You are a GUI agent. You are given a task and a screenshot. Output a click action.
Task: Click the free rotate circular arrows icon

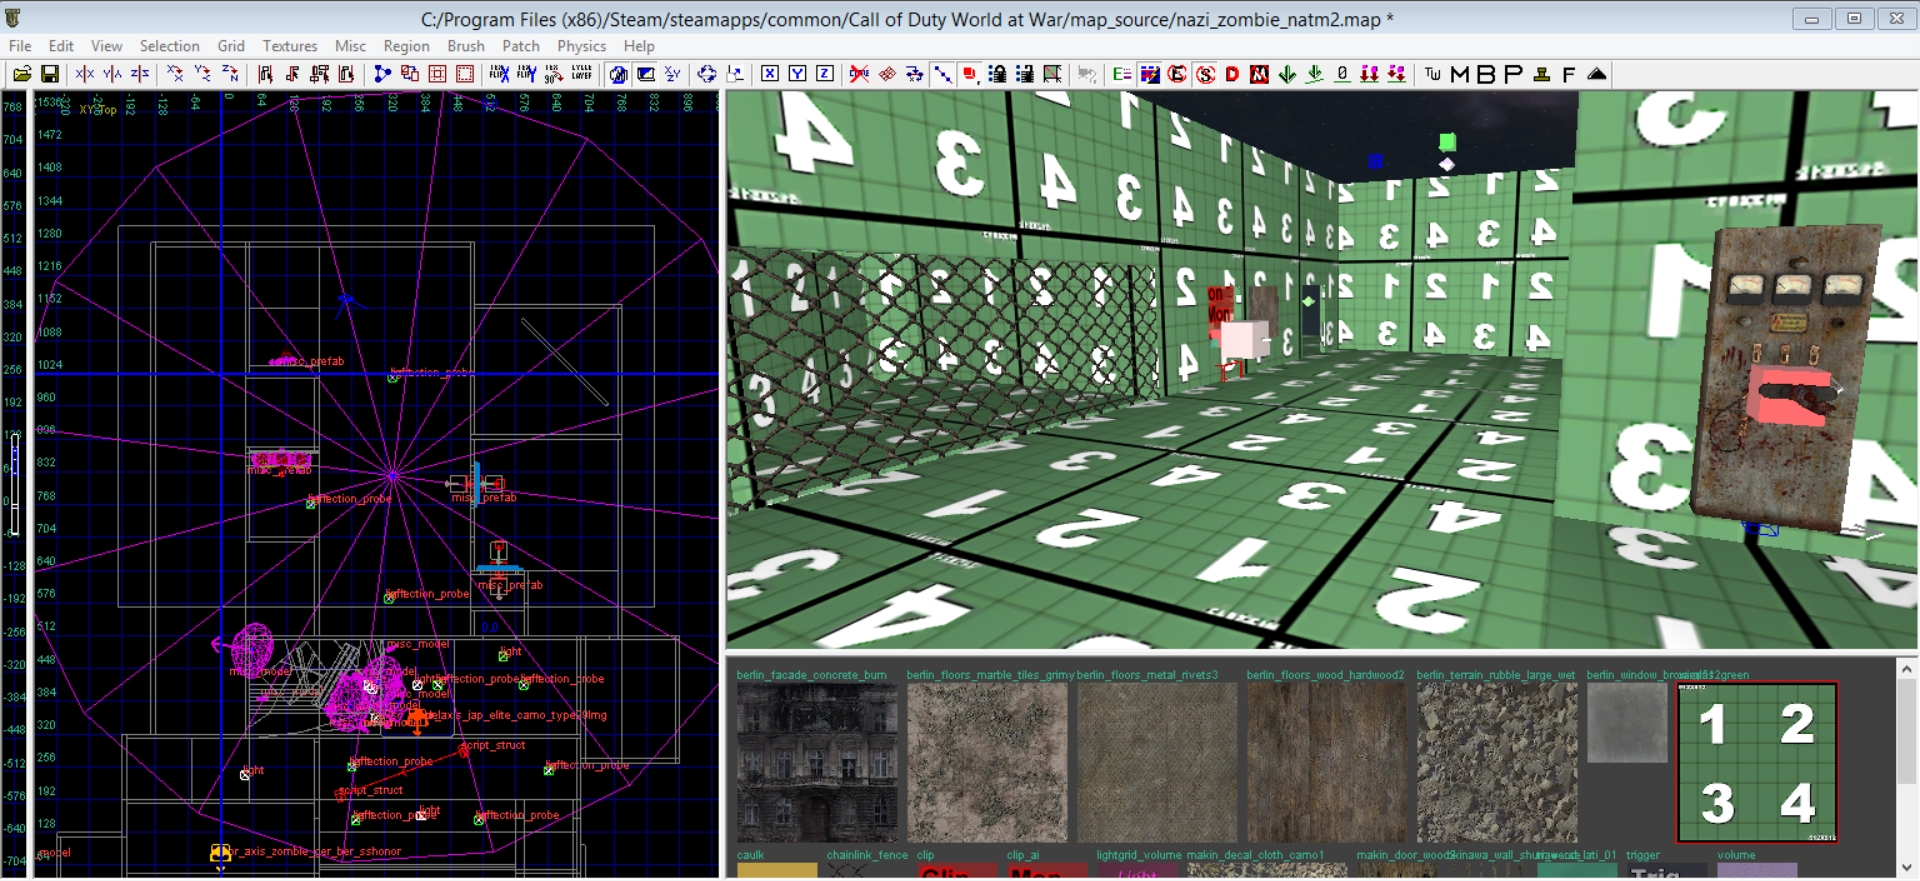[x=707, y=74]
